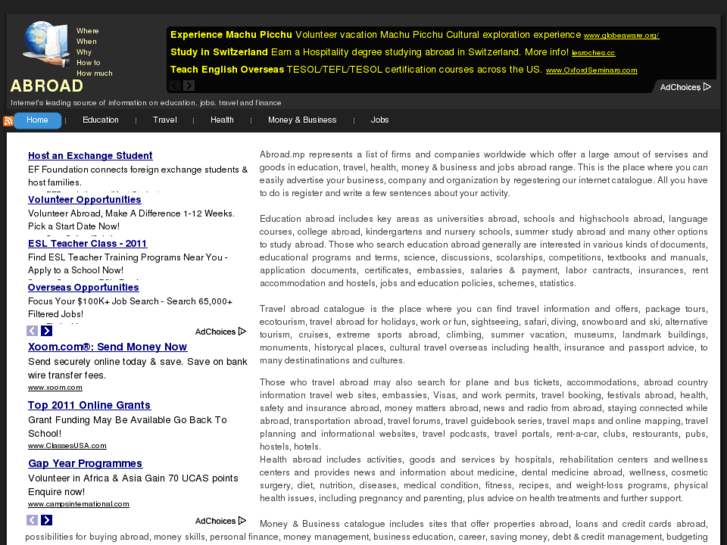This screenshot has width=727, height=545.
Task: Click 'Where' text beside logo
Action: [x=88, y=31]
